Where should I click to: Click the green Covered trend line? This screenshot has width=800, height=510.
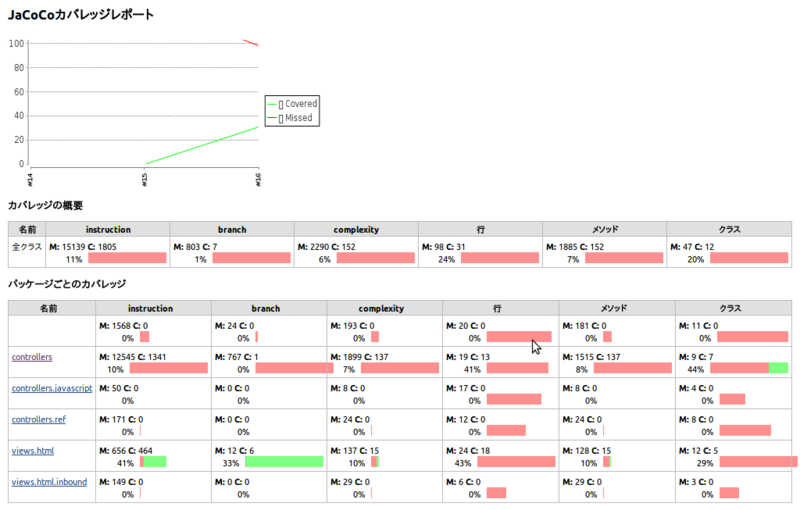[x=202, y=145]
